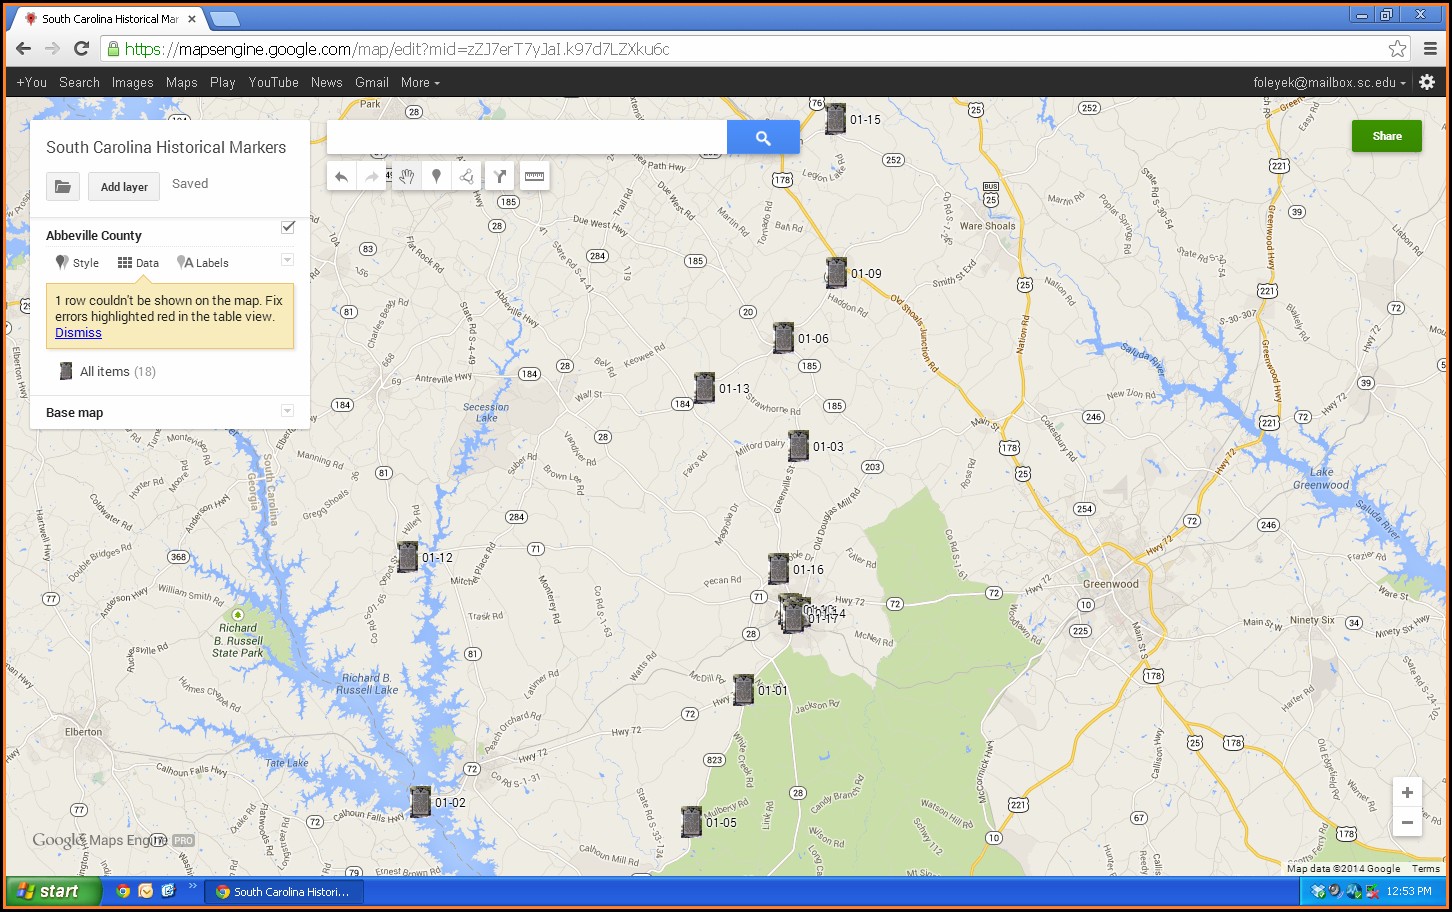Click the undo arrow in map toolbar
Screen dimensions: 1452x912
click(x=341, y=177)
